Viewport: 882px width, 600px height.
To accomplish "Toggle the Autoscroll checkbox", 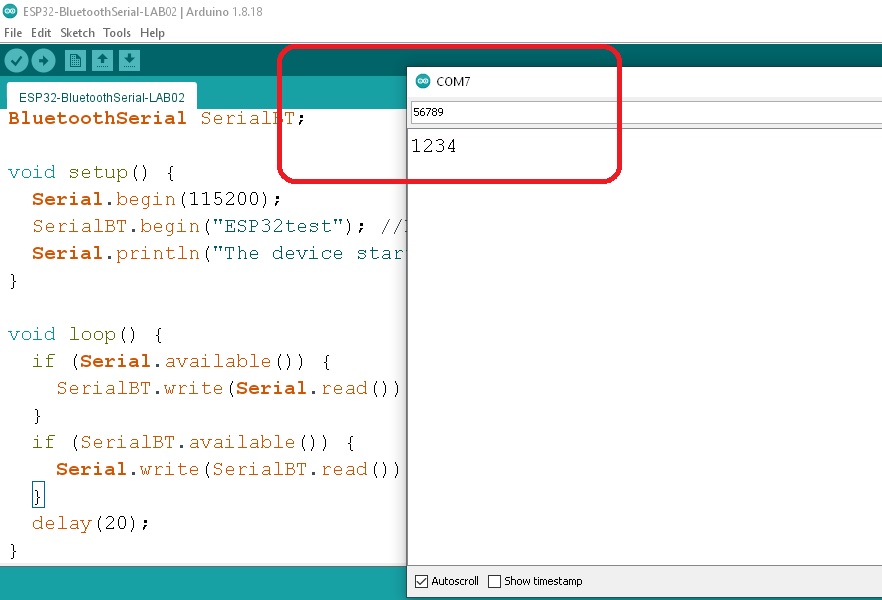I will [421, 581].
